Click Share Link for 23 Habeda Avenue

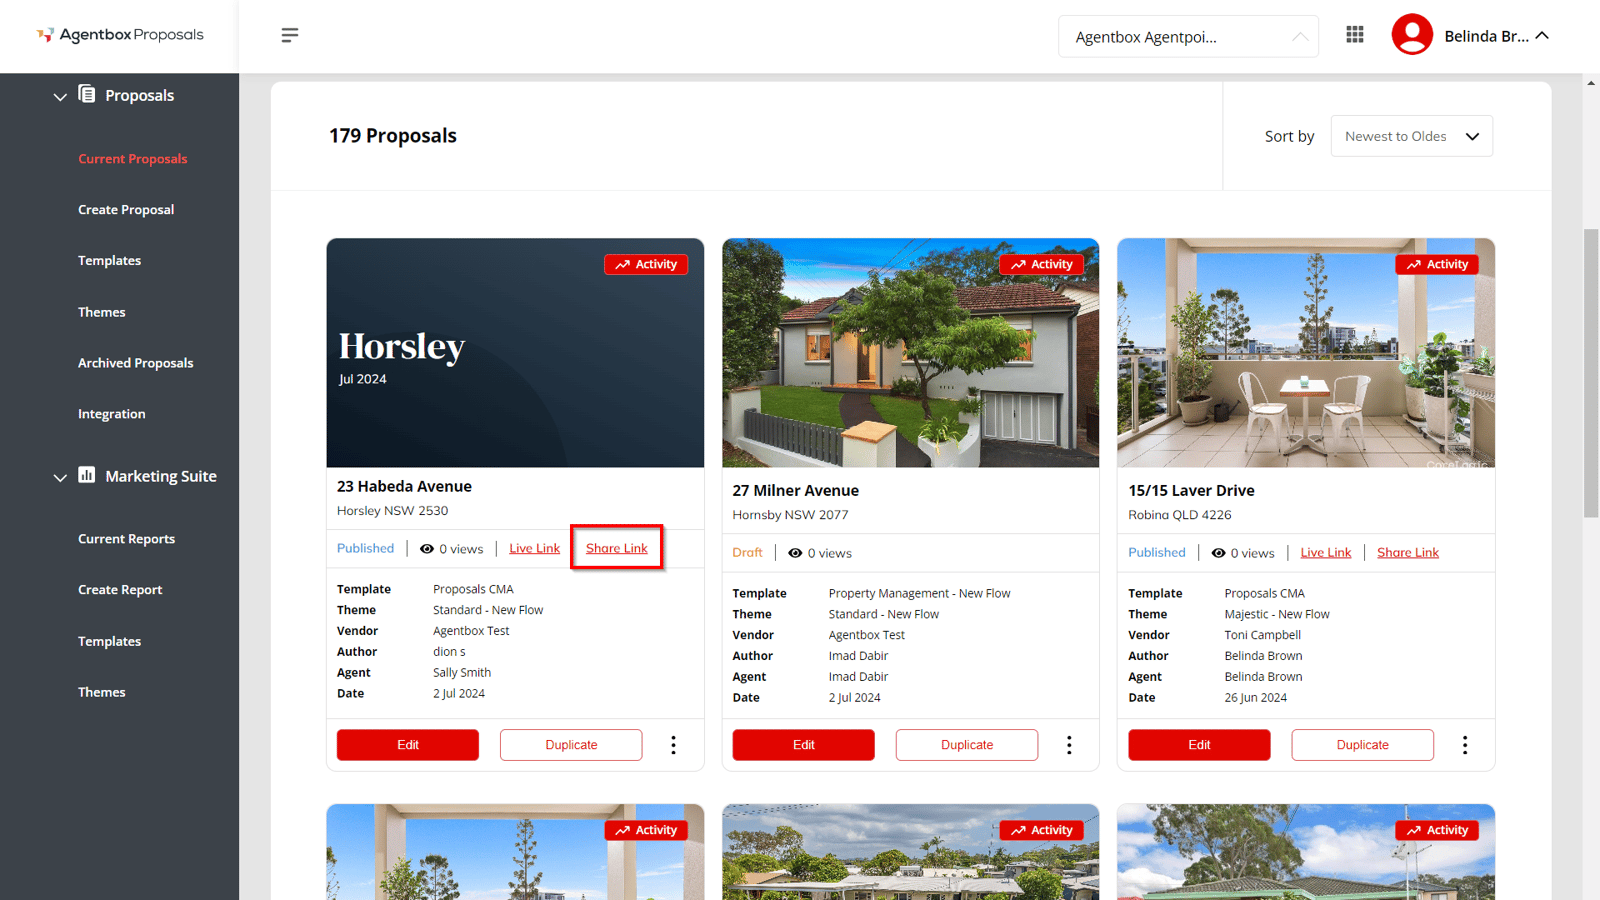(617, 548)
